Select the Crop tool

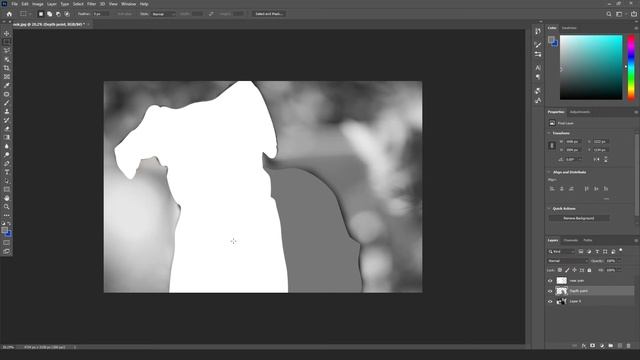(7, 68)
